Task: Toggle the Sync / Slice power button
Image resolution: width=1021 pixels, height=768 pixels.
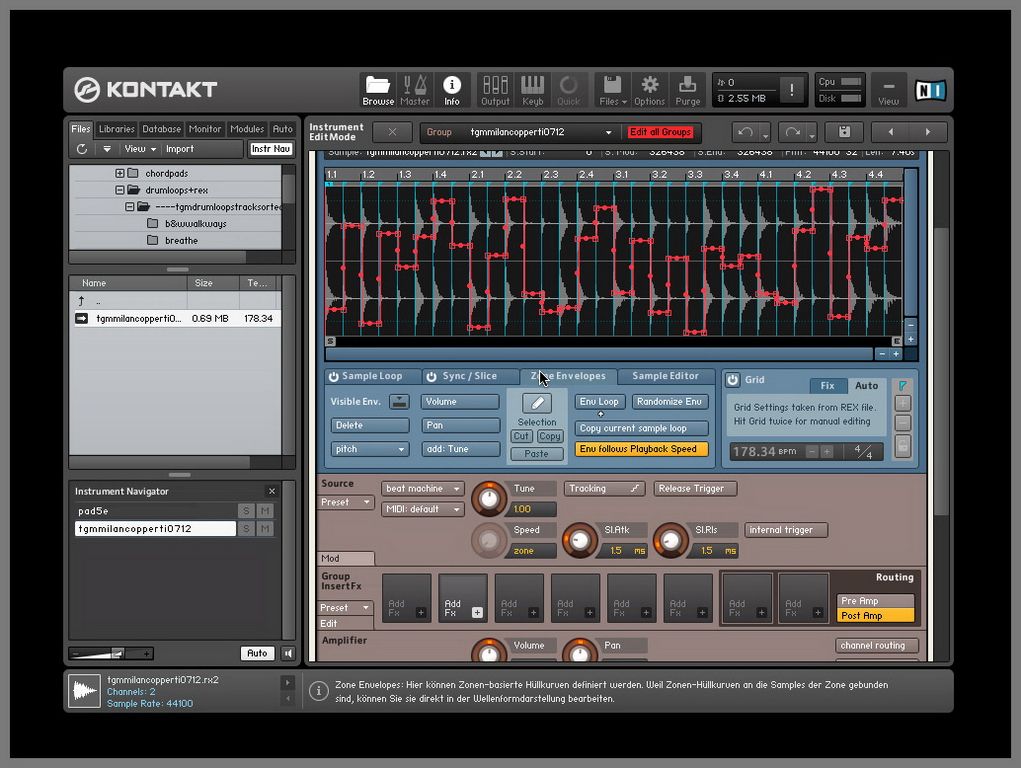Action: pyautogui.click(x=431, y=377)
